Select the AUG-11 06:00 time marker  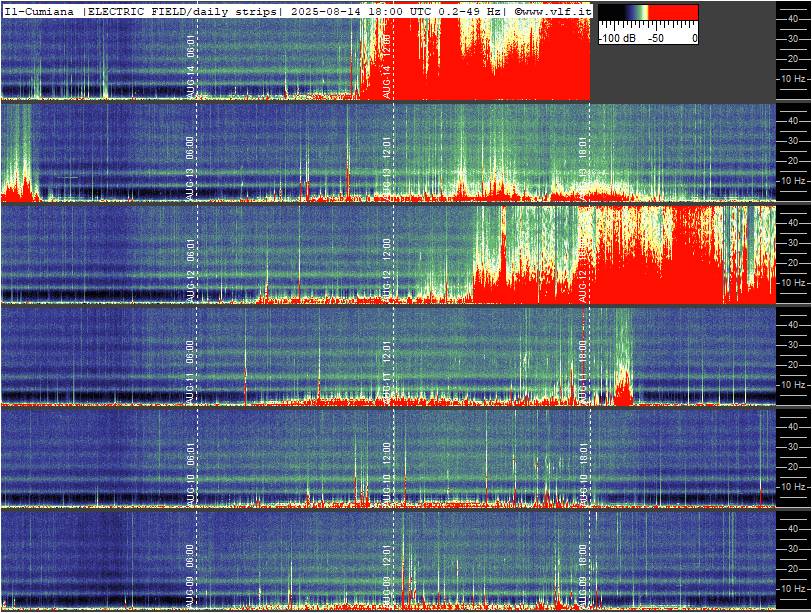point(191,372)
